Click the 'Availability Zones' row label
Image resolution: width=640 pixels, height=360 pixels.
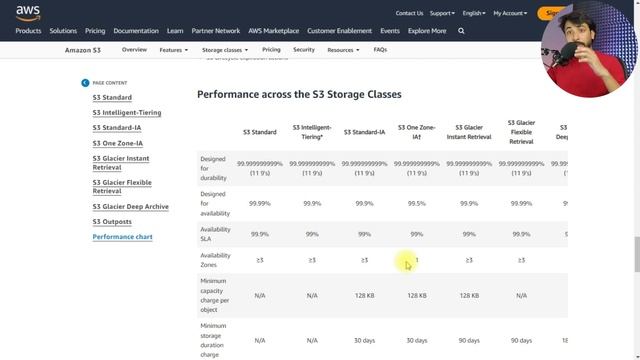(216, 260)
